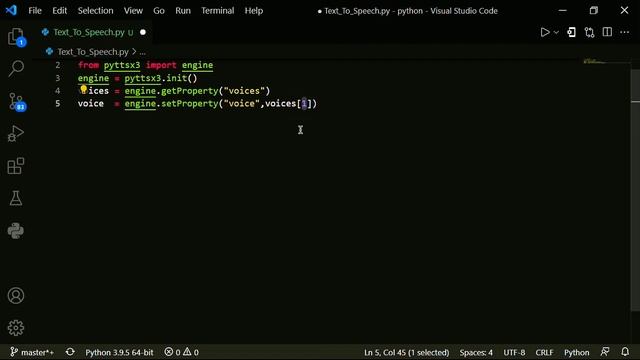Open the Python panel in activity bar
The image size is (640, 360).
[16, 231]
